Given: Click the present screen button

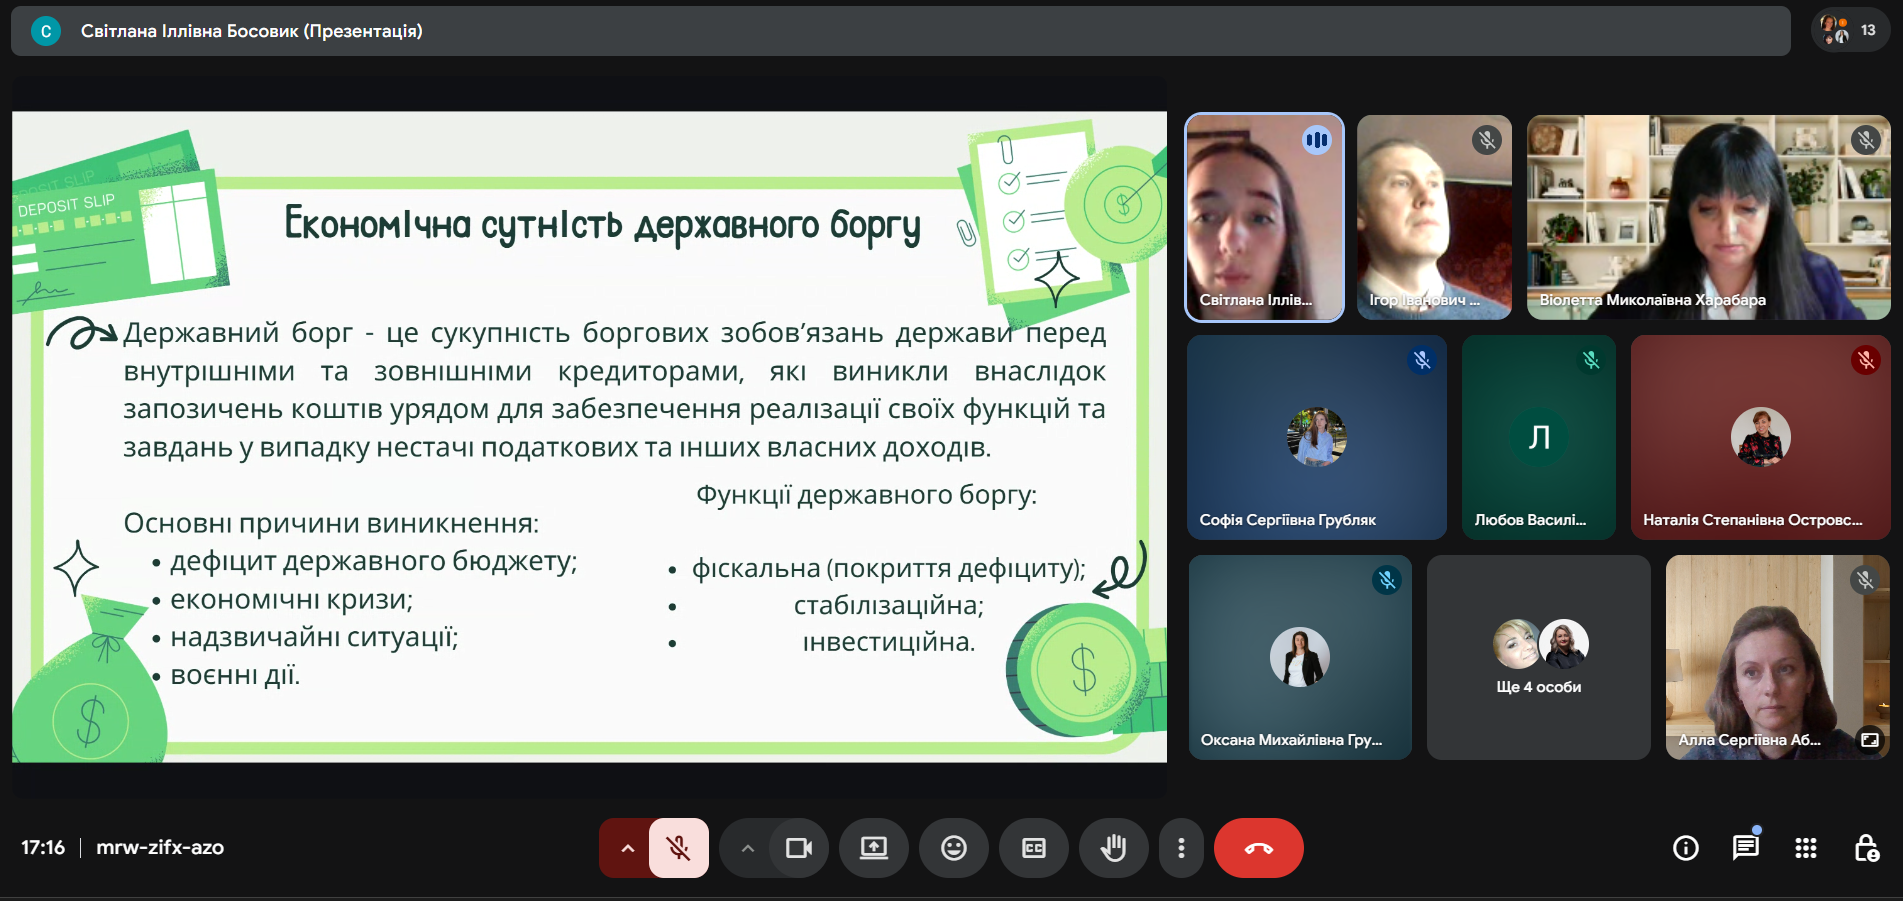Looking at the screenshot, I should 874,848.
